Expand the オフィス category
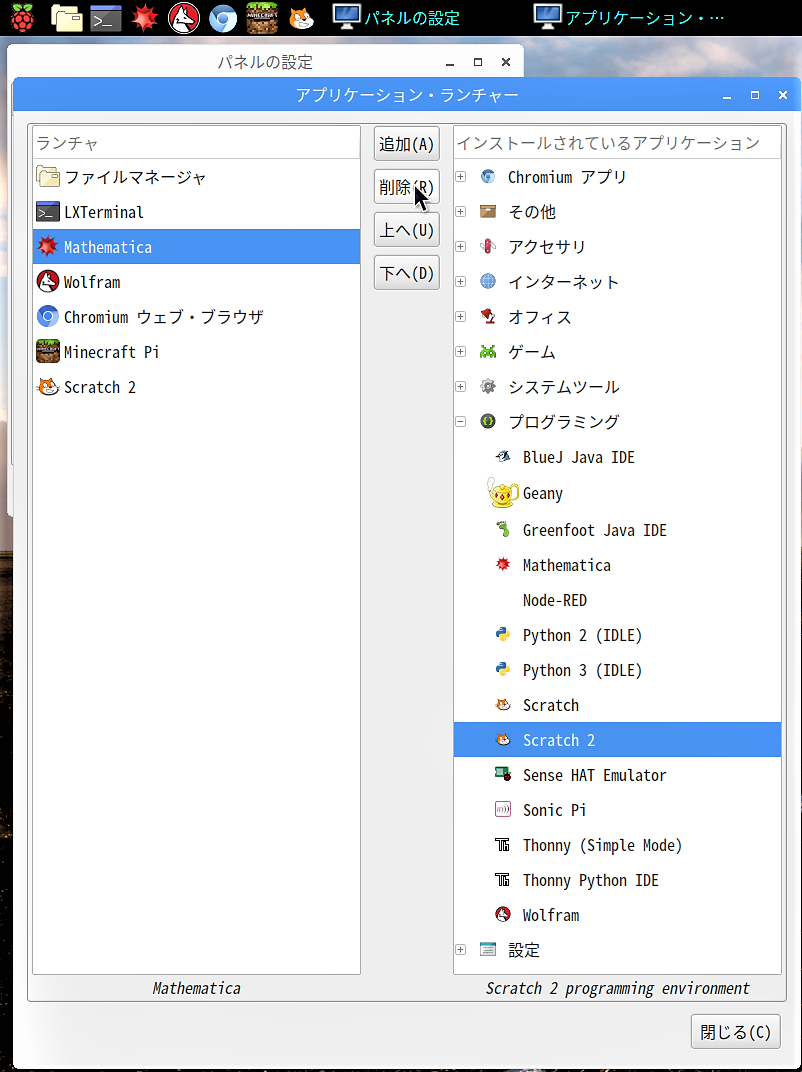This screenshot has width=802, height=1072. click(461, 317)
